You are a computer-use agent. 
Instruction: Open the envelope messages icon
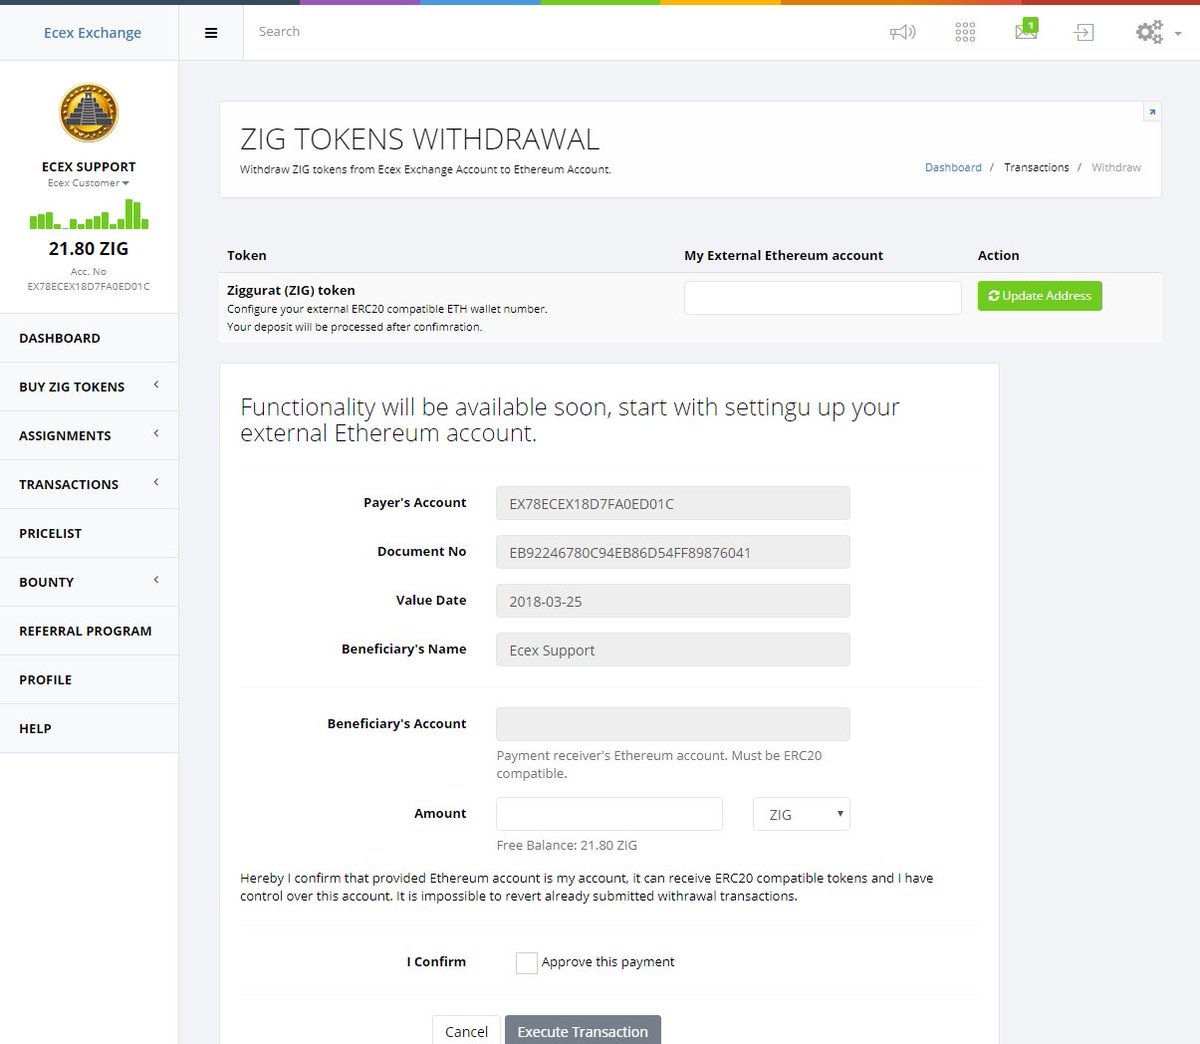point(1027,30)
